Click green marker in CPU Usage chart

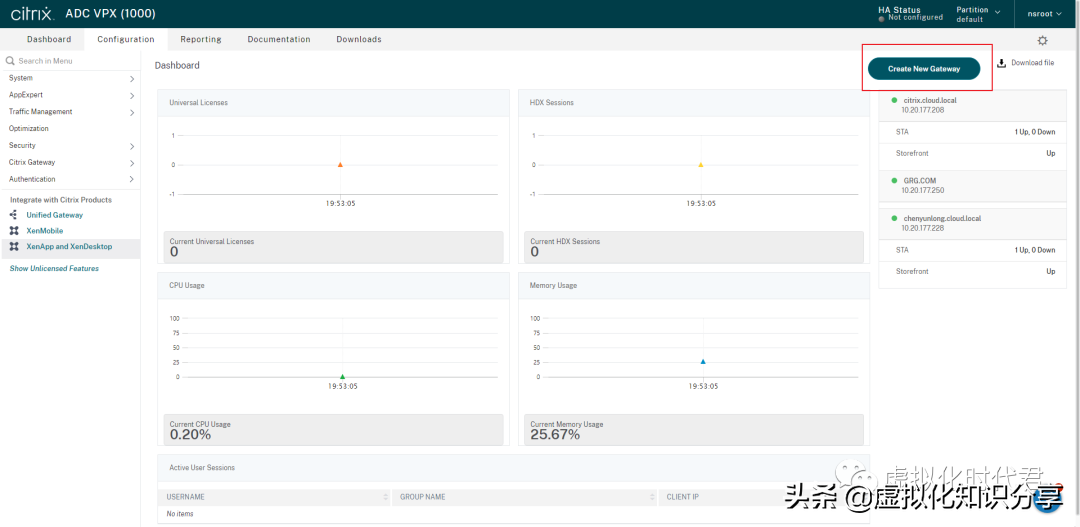(342, 377)
